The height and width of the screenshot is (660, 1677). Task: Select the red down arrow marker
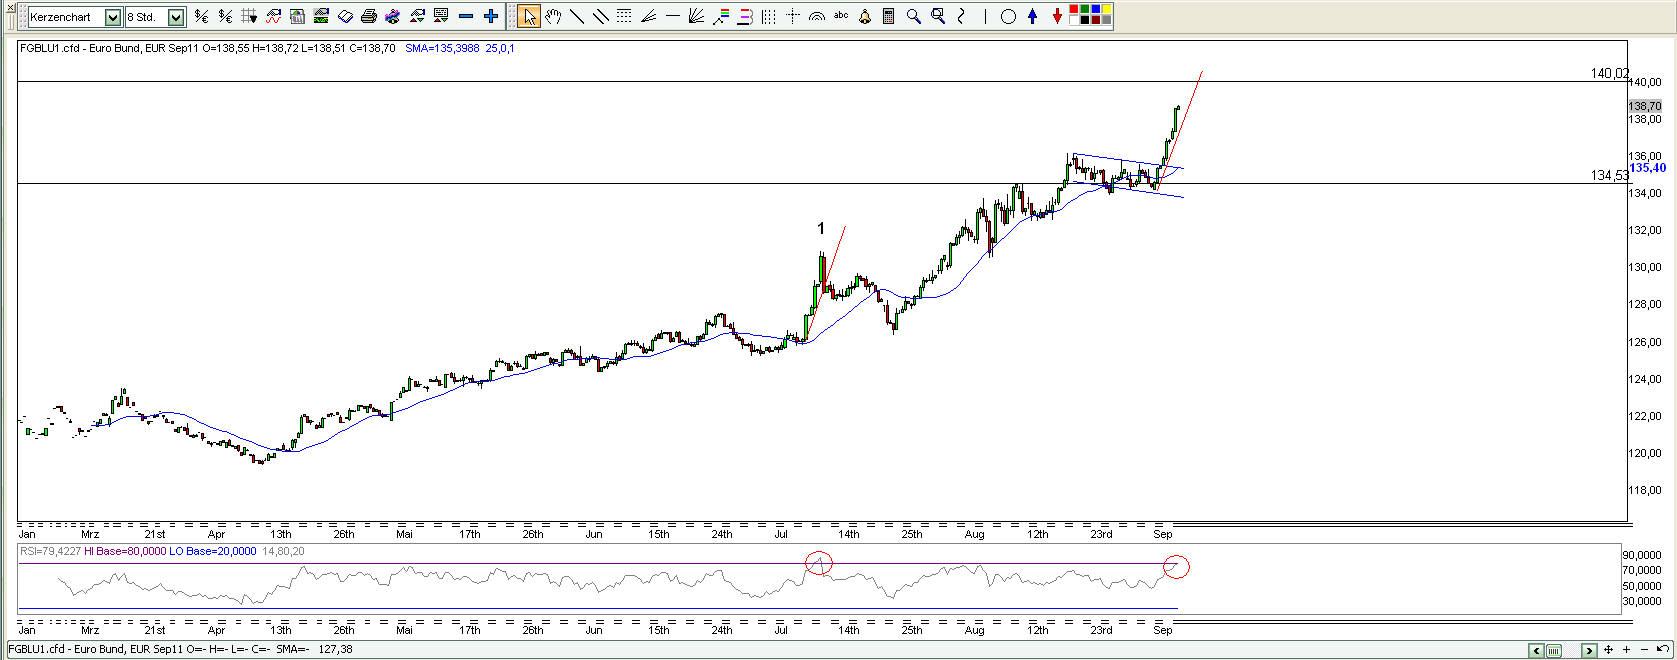point(1056,16)
